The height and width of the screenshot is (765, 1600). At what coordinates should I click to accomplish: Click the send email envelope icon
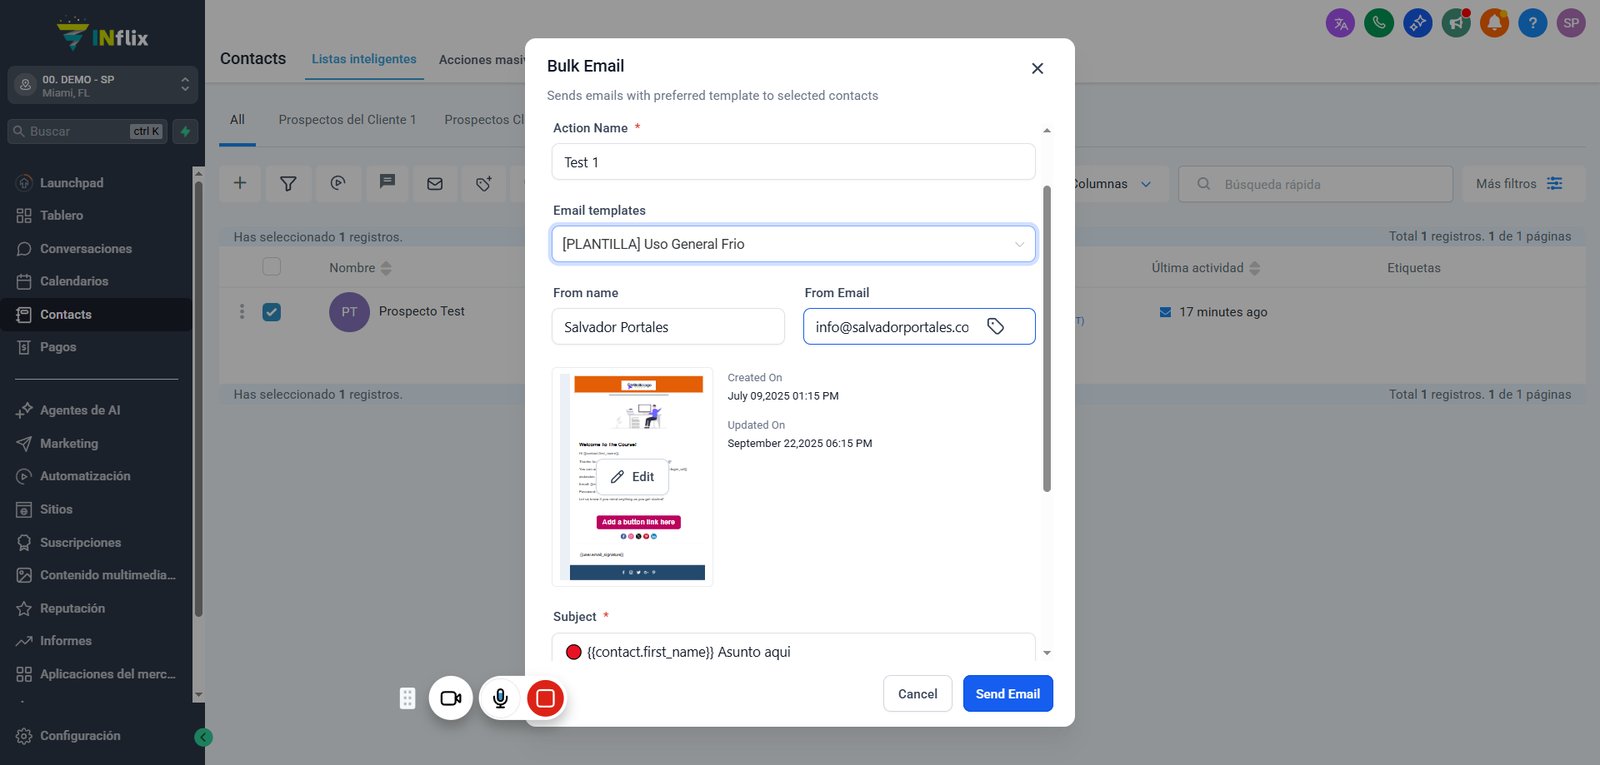tap(435, 183)
